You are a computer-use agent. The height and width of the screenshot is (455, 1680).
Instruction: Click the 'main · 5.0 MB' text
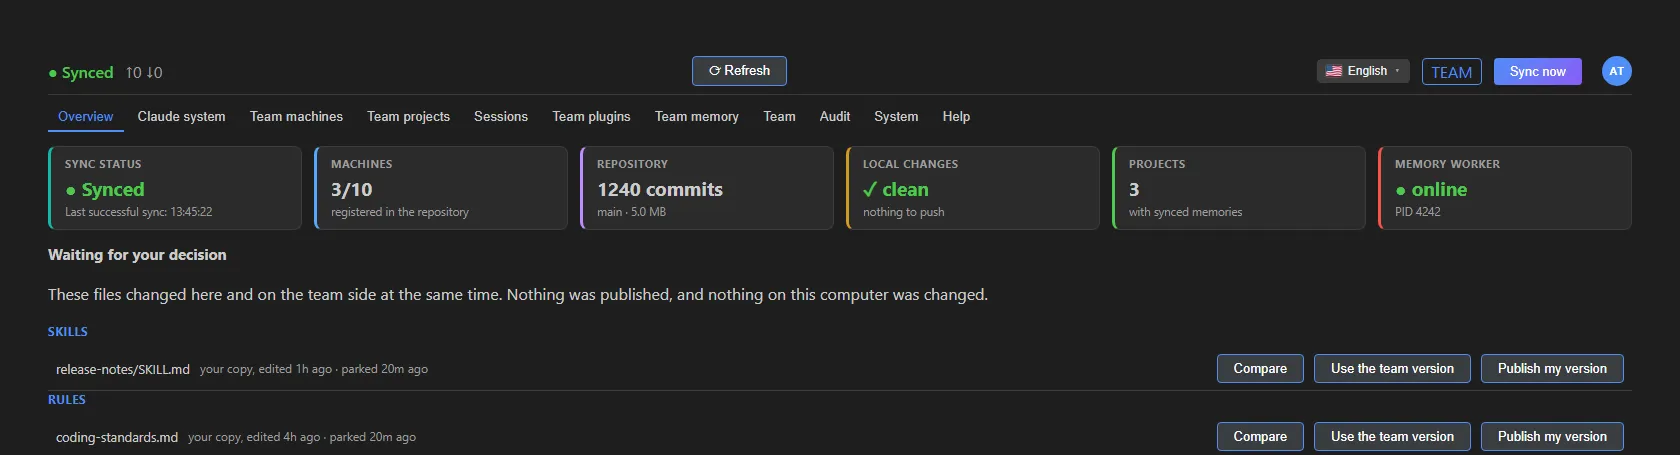(631, 212)
